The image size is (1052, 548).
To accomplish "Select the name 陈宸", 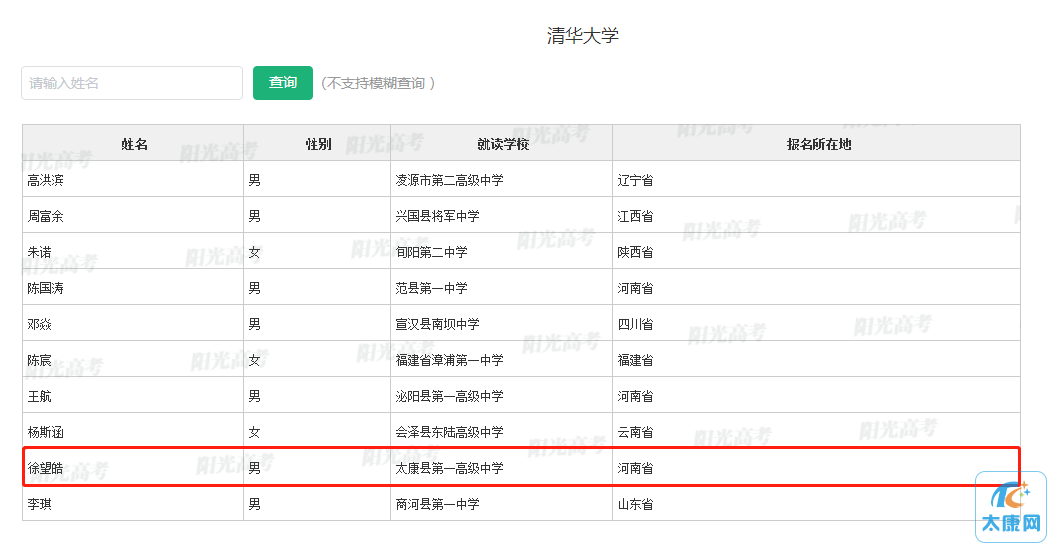I will coord(40,360).
